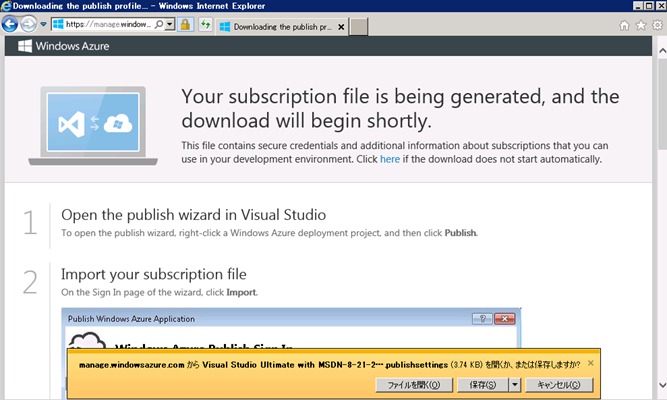The width and height of the screenshot is (667, 400).
Task: Expand the save options dropdown arrow
Action: tap(515, 385)
